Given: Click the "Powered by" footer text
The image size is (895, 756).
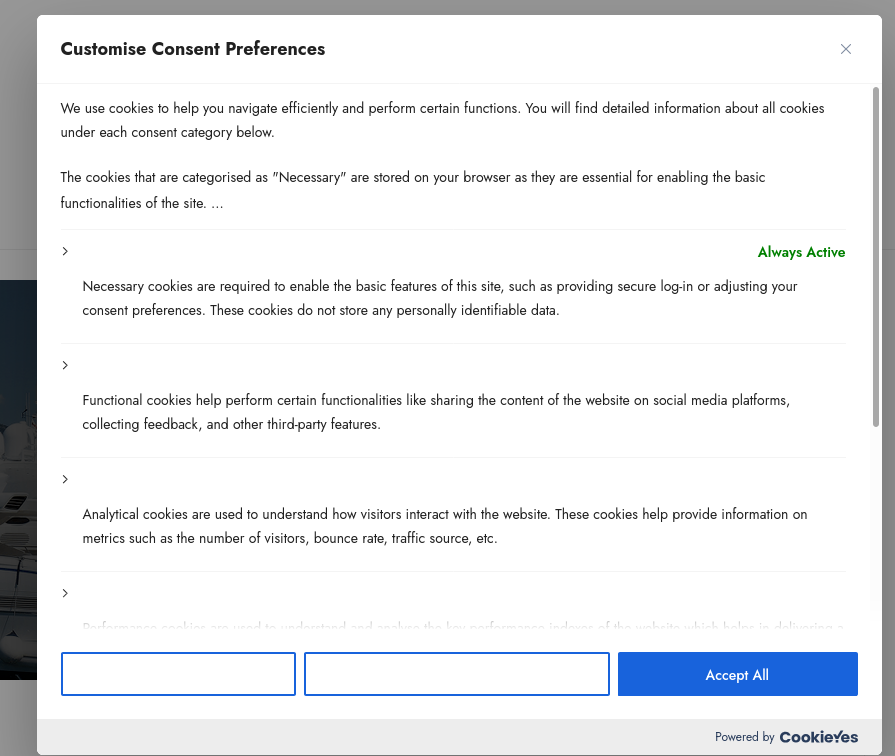Looking at the screenshot, I should click(744, 737).
